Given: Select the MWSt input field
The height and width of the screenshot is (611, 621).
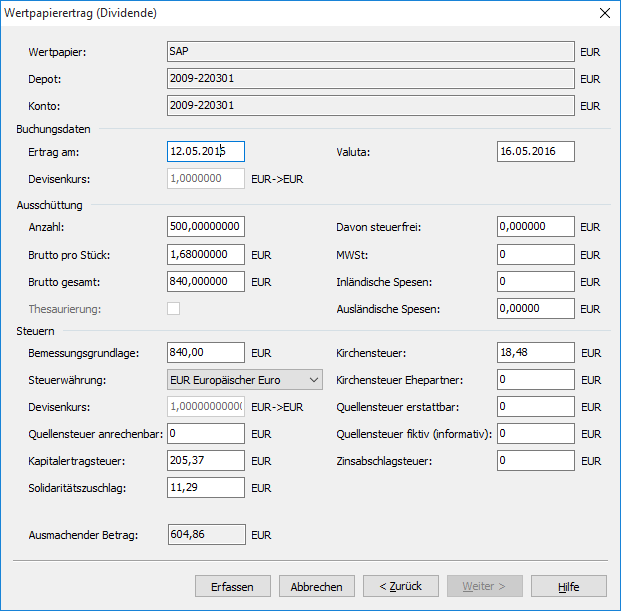Looking at the screenshot, I should pyautogui.click(x=535, y=255).
